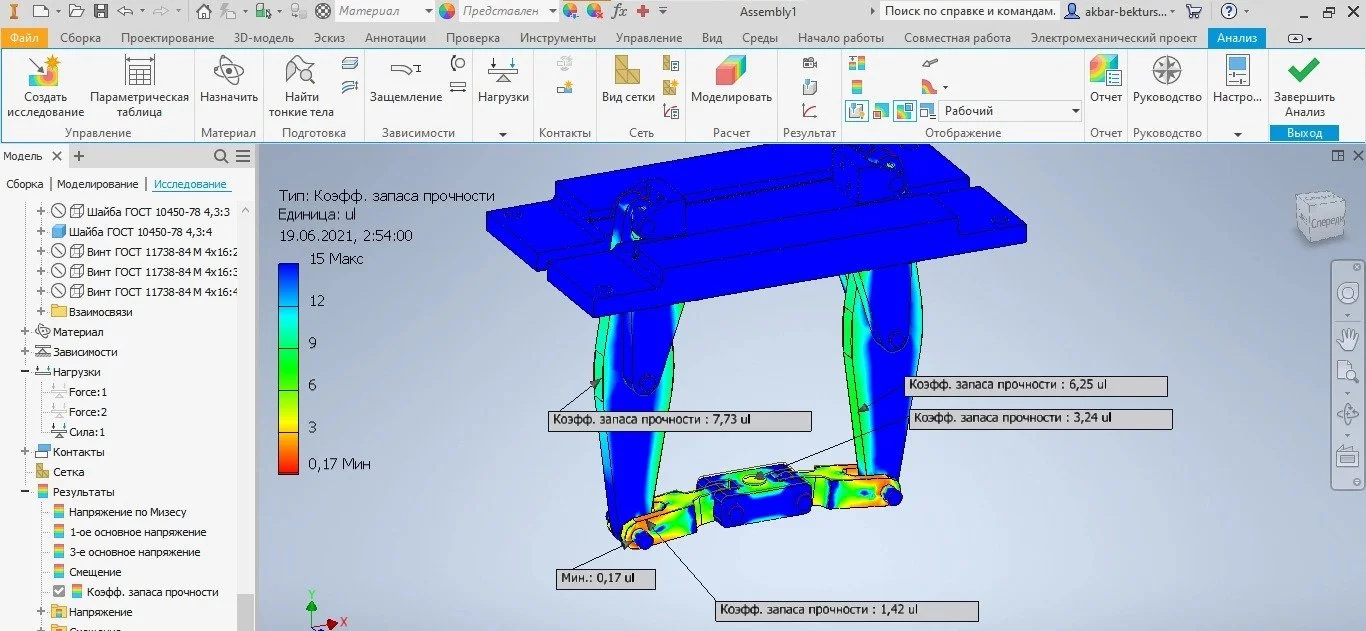Collapse the Нагрузки tree node

(26, 372)
